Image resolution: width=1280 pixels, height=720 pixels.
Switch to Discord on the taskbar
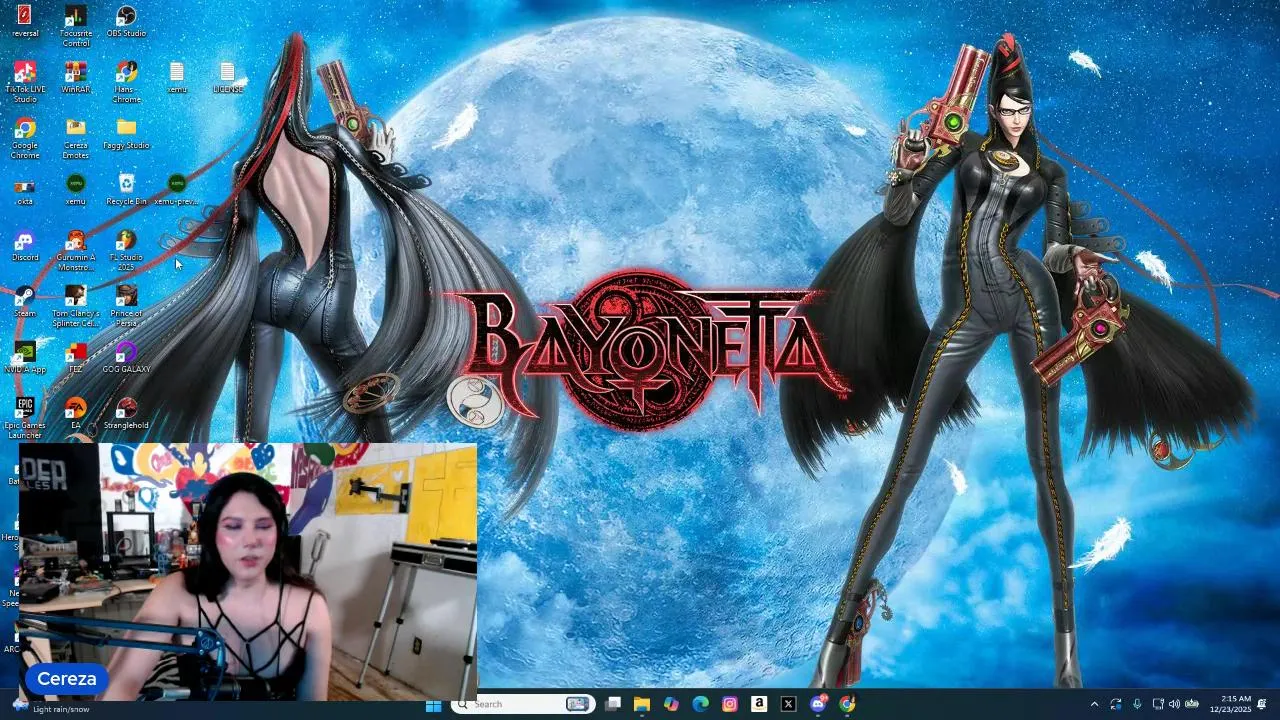click(x=818, y=705)
